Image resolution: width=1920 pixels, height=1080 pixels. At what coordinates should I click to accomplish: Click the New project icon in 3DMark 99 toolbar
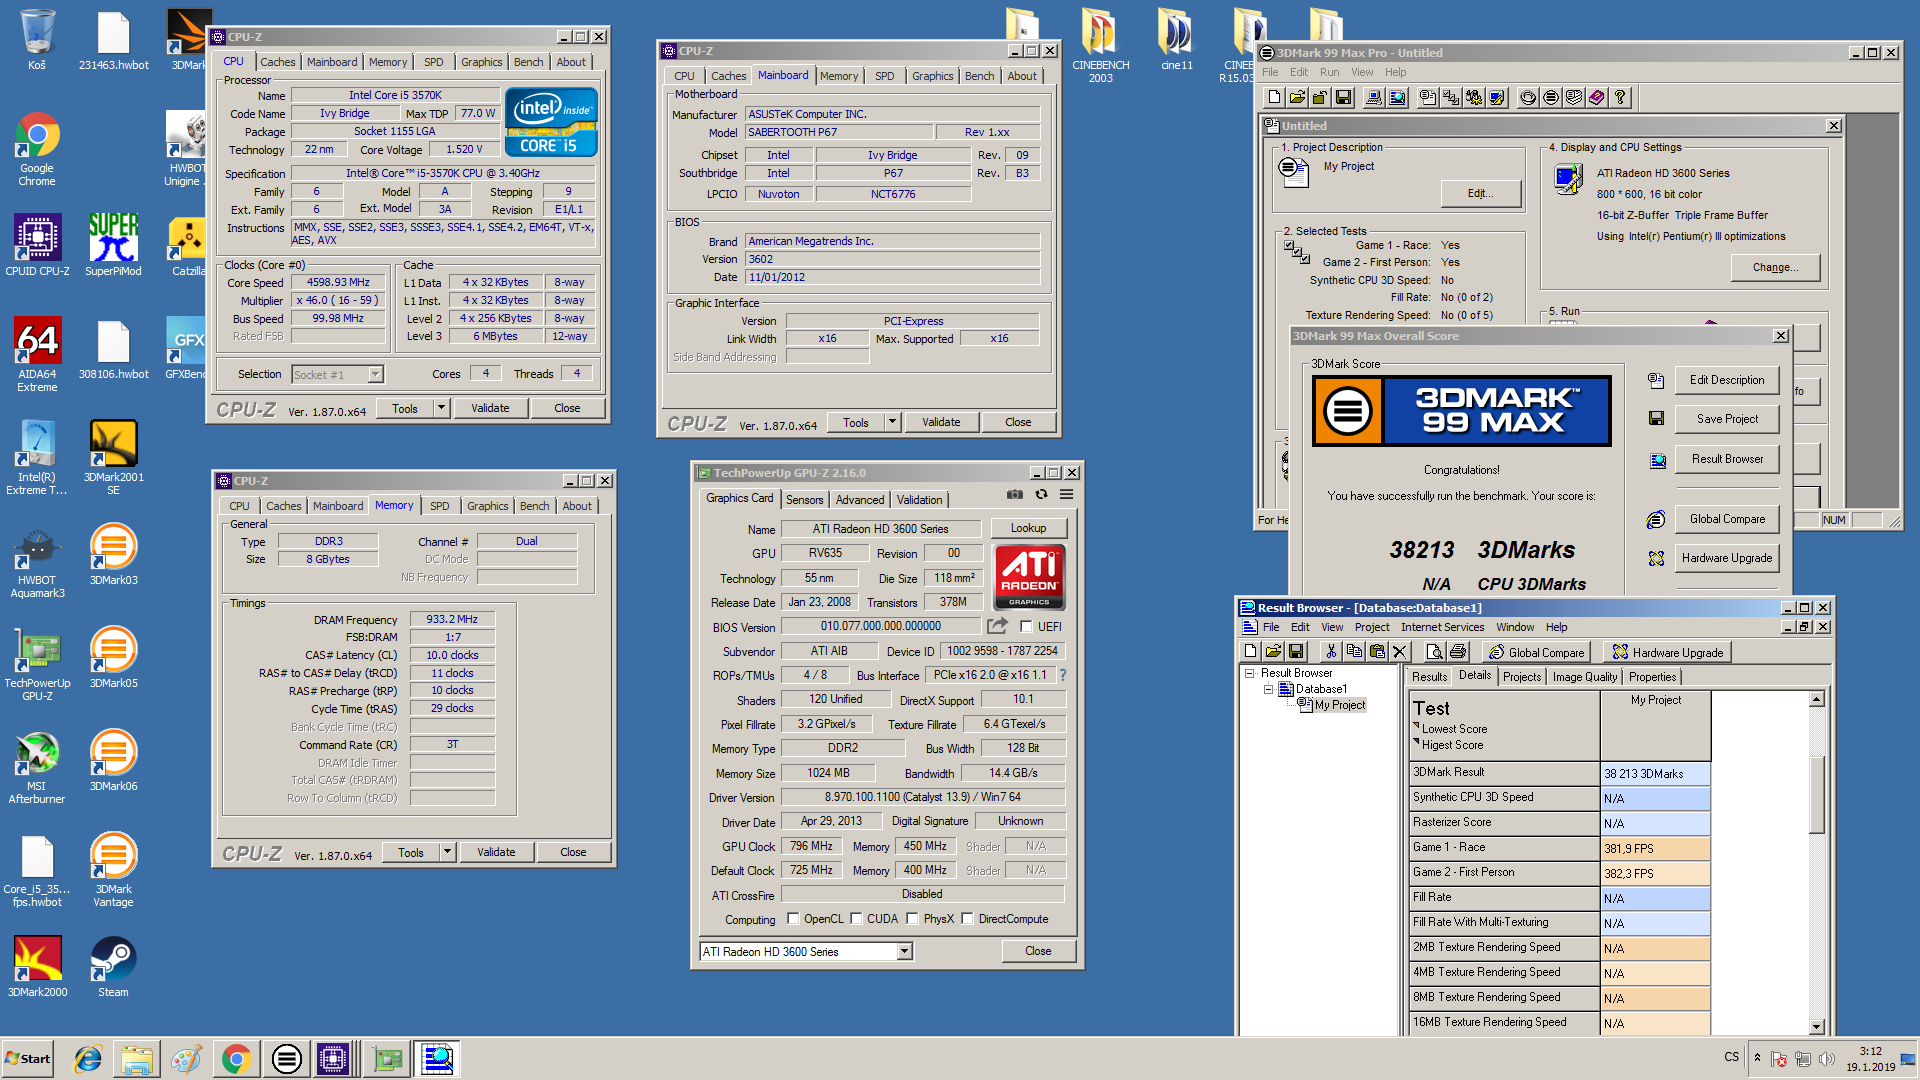click(x=1274, y=97)
